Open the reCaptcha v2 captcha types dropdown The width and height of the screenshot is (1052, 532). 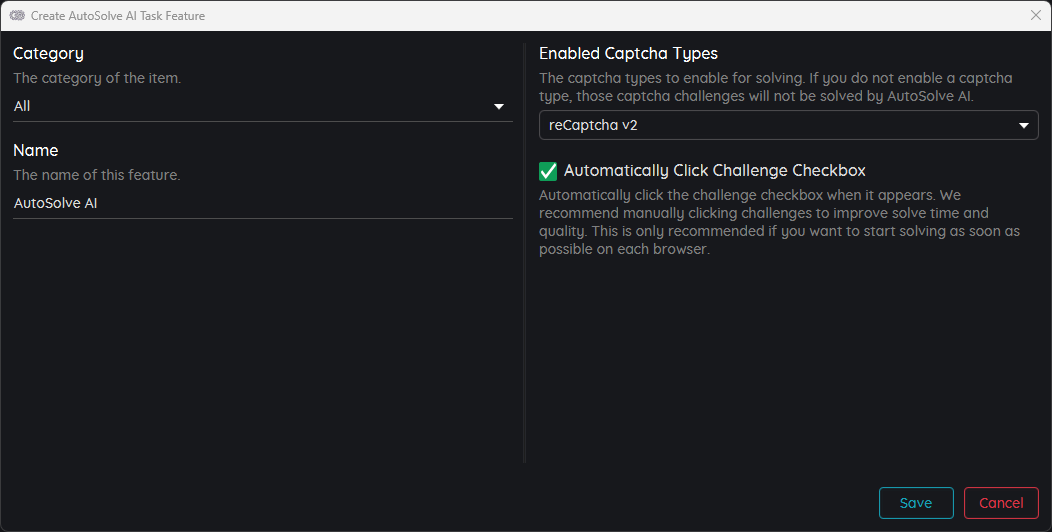tap(788, 125)
